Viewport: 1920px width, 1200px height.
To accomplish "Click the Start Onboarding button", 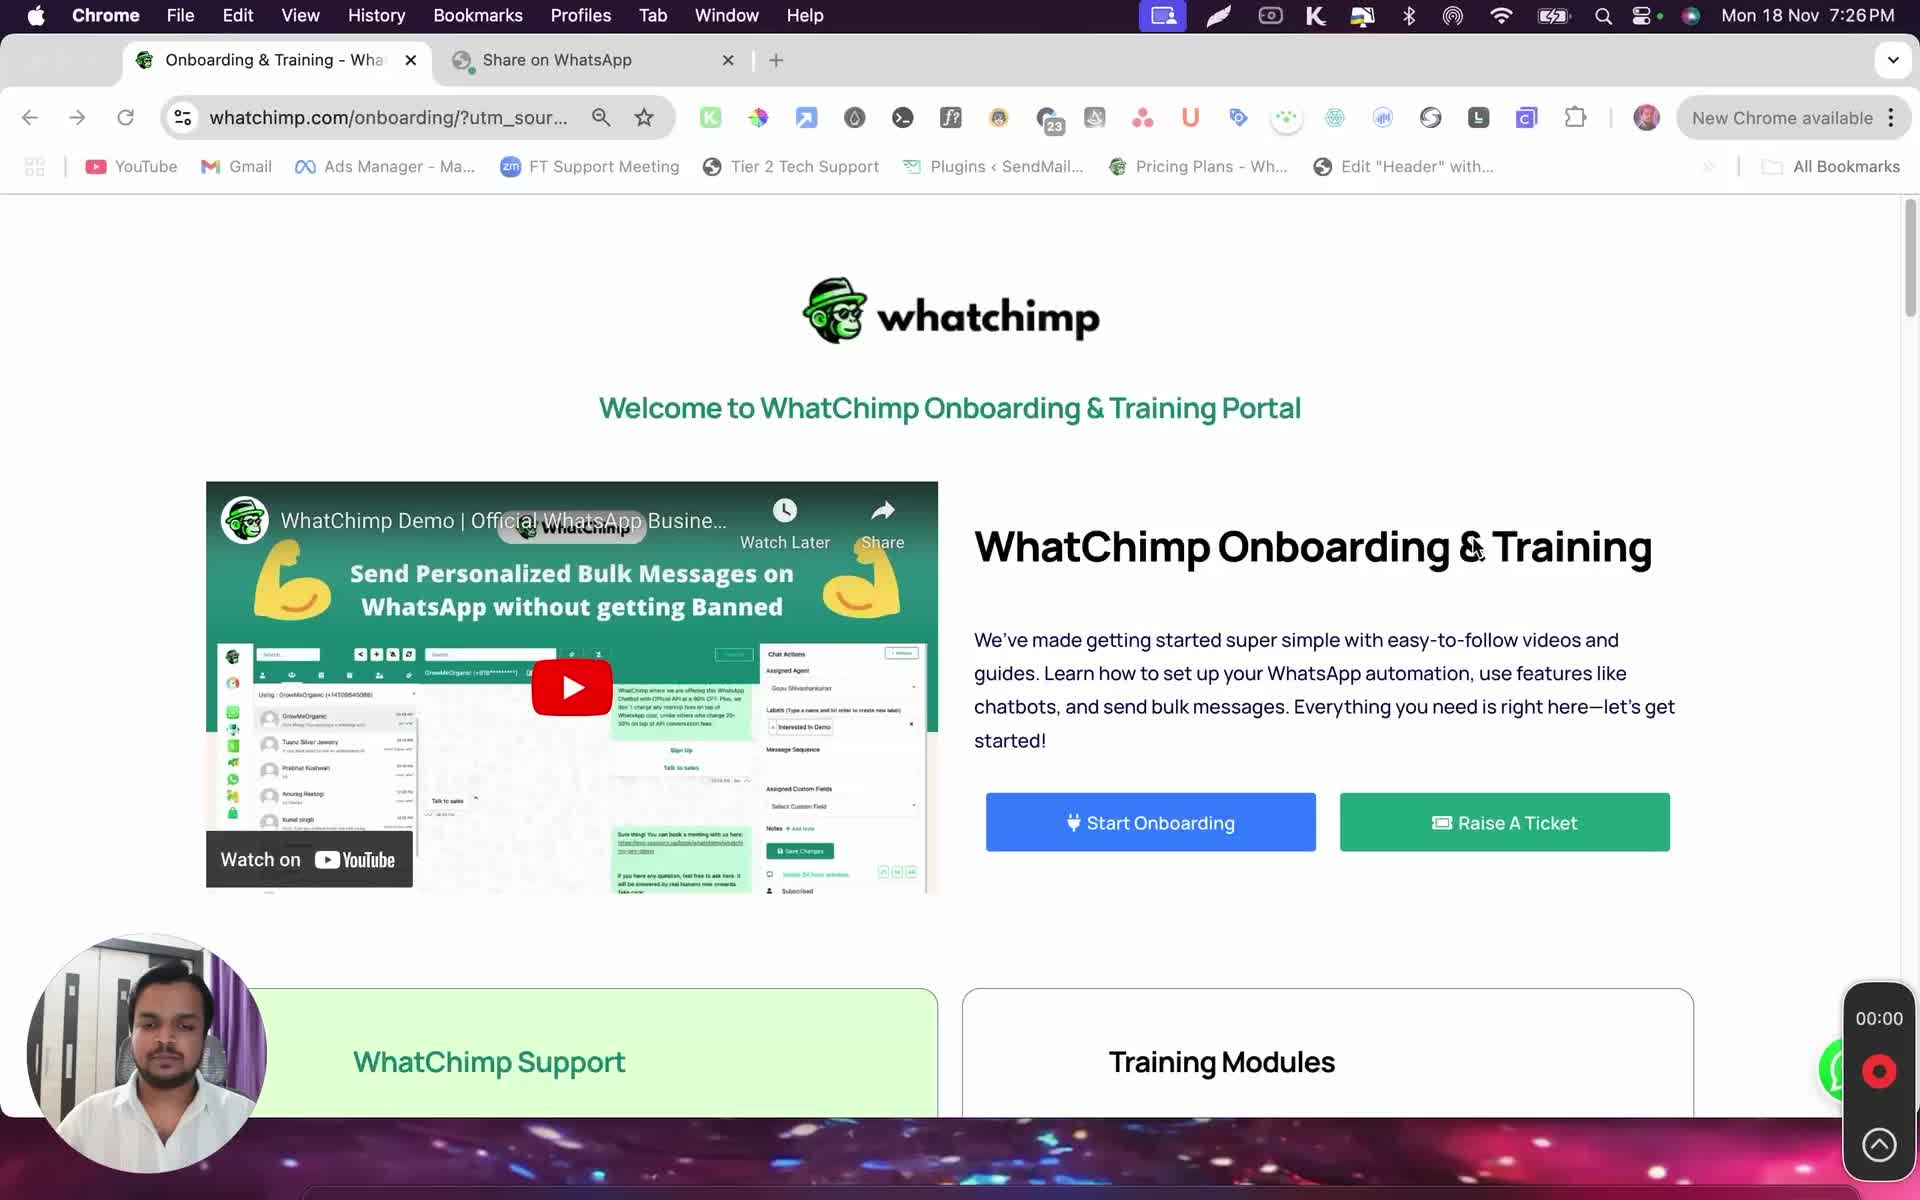I will 1150,822.
